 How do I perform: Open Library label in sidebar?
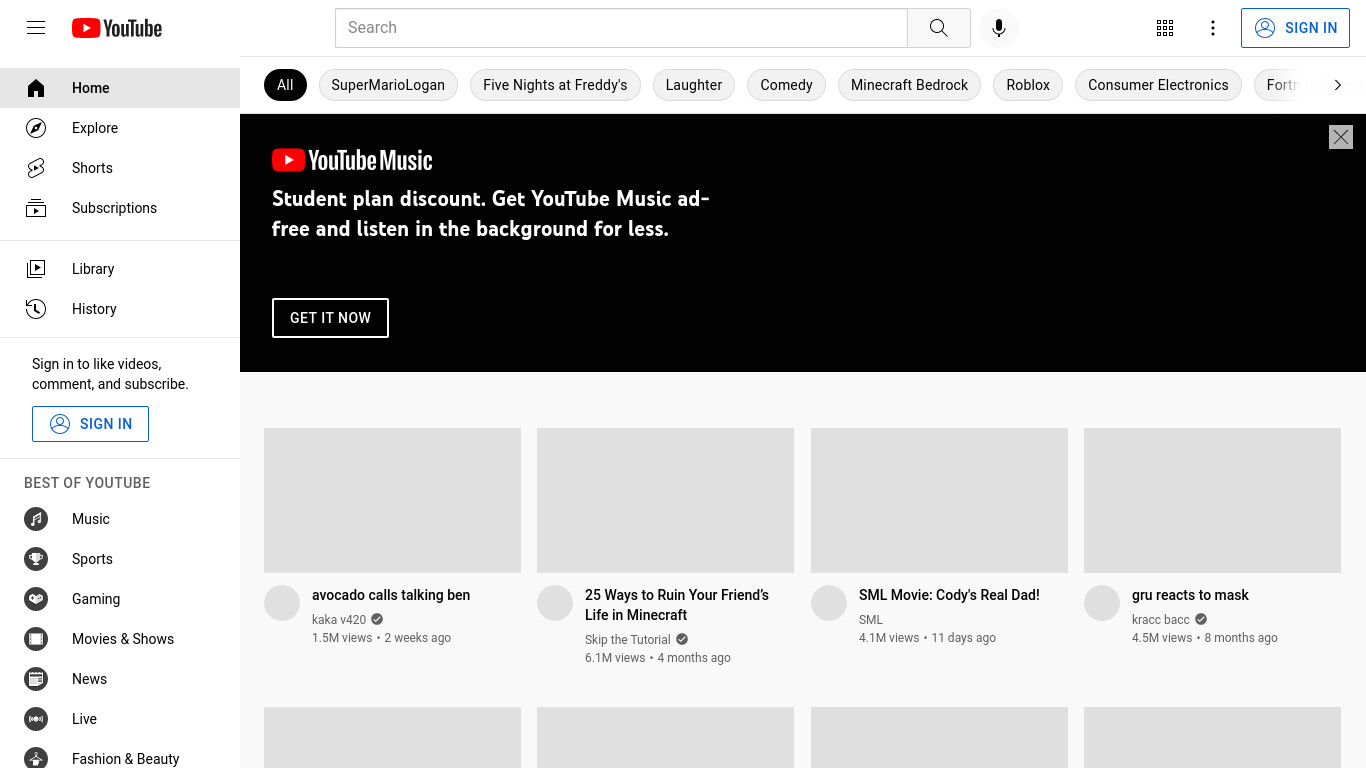click(x=93, y=269)
